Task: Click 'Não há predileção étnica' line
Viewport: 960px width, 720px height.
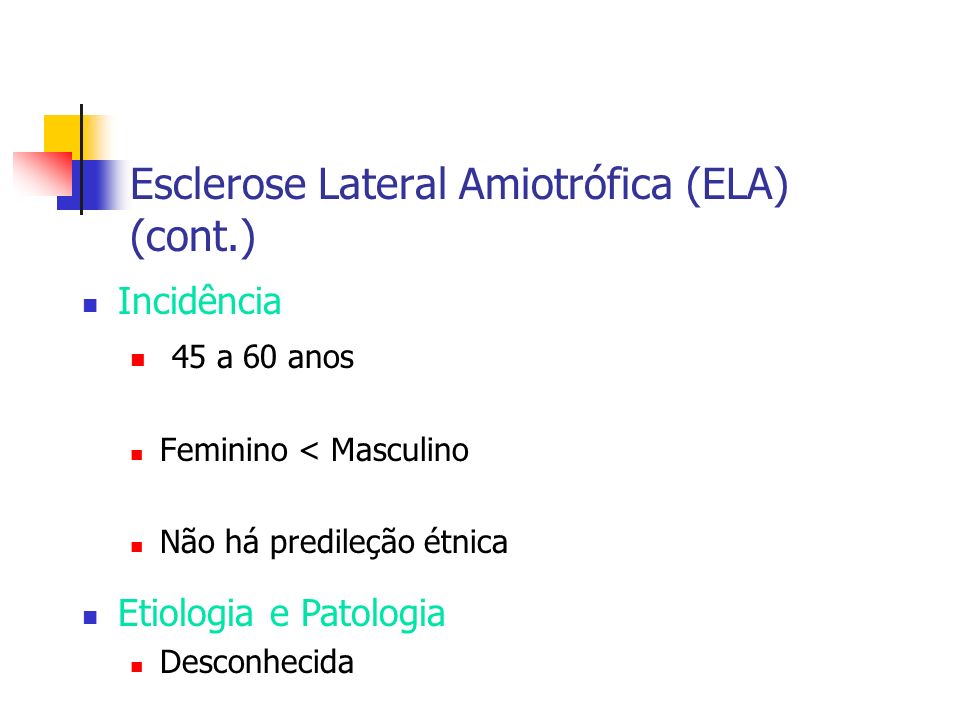Action: [x=334, y=542]
